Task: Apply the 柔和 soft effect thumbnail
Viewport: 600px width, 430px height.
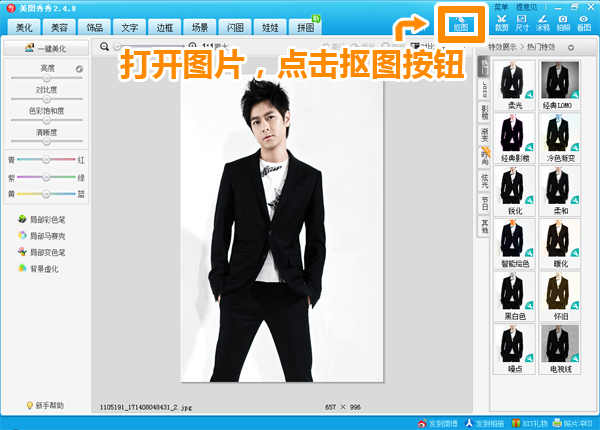Action: click(560, 191)
